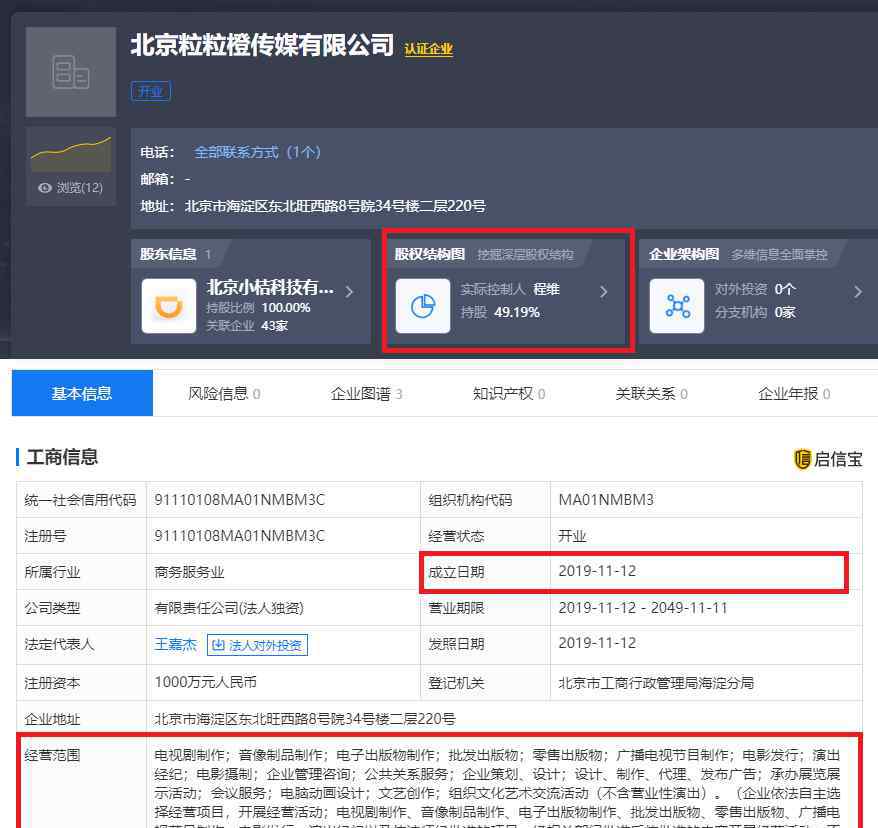Select 注册资本 value 1000万元人民币
Image resolution: width=878 pixels, height=828 pixels.
(x=206, y=682)
